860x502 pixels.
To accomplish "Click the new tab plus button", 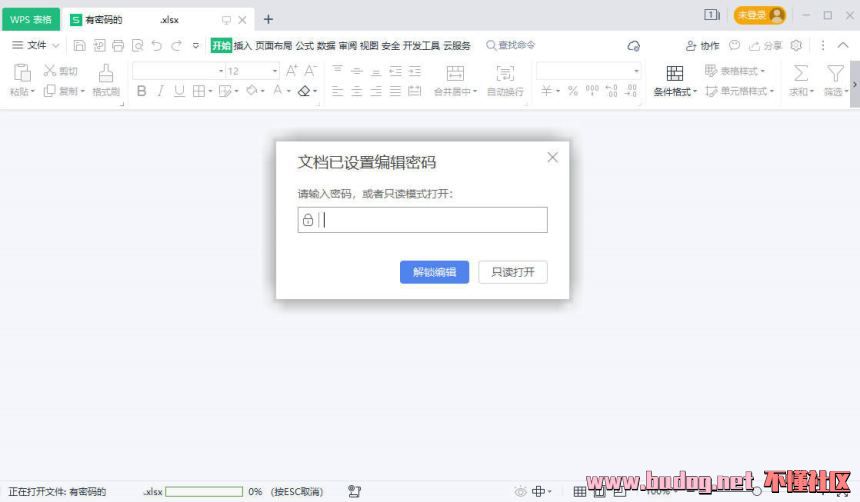I will click(x=268, y=19).
